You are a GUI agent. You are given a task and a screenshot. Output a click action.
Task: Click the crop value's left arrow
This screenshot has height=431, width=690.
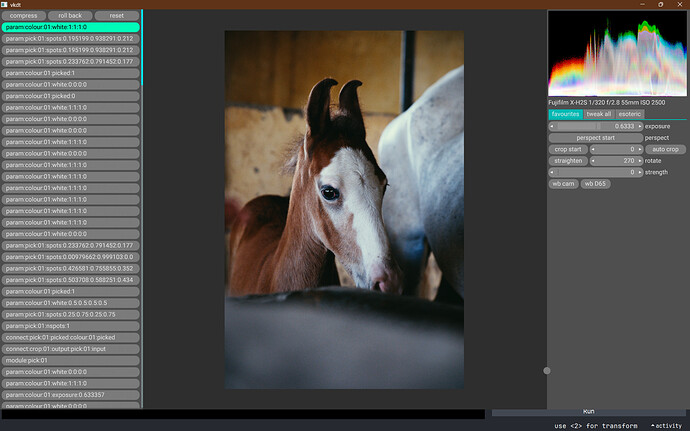(x=595, y=149)
